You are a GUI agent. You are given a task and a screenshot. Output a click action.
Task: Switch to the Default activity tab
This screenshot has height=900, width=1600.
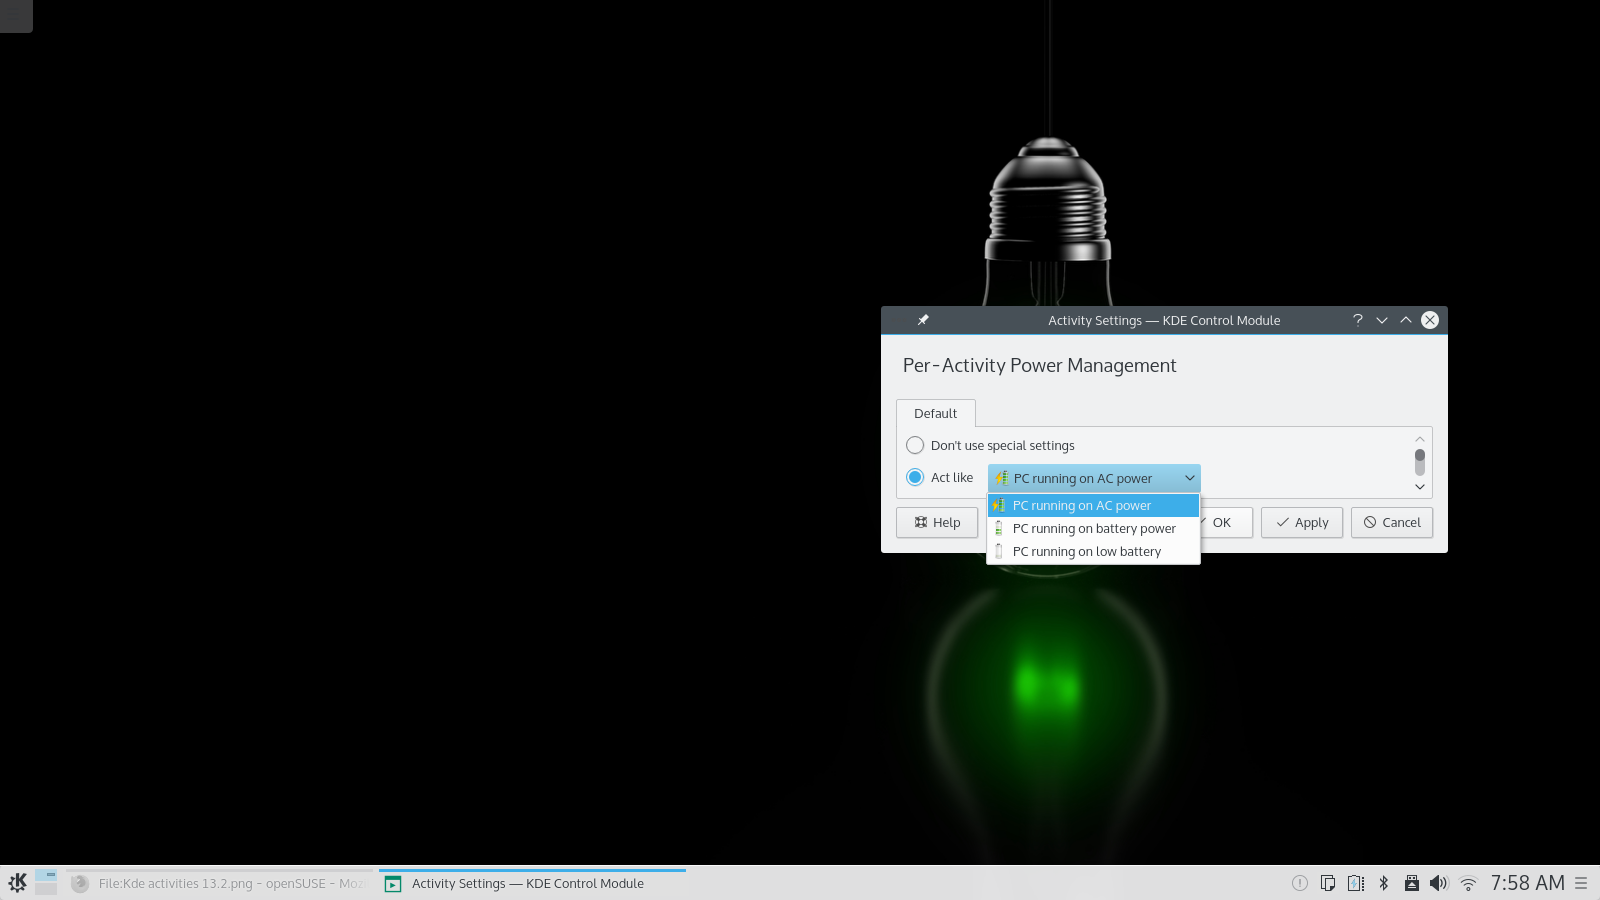(x=935, y=413)
